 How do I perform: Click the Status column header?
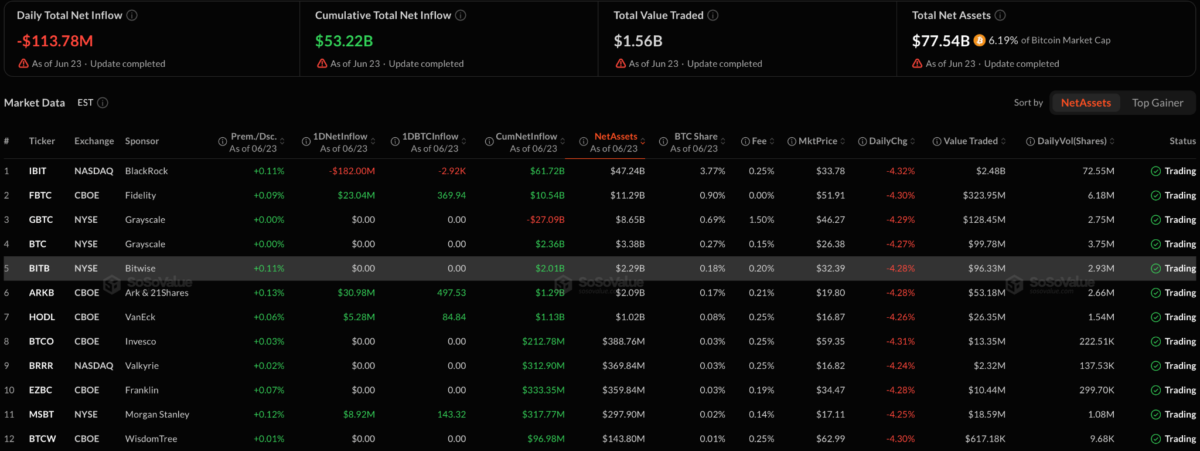(x=1182, y=141)
